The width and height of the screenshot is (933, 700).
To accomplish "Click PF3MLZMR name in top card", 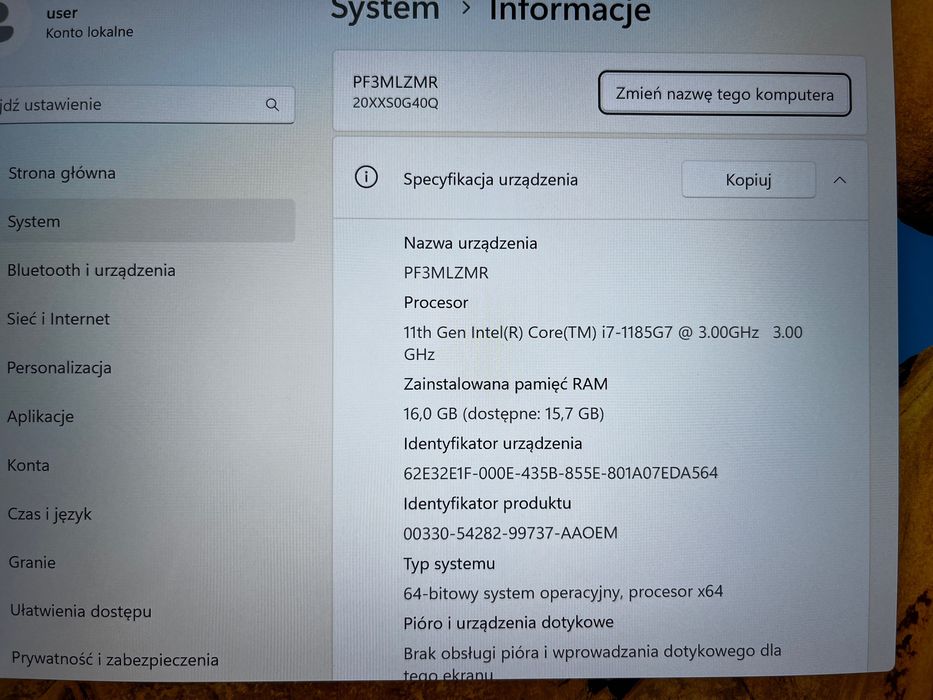I will [395, 82].
